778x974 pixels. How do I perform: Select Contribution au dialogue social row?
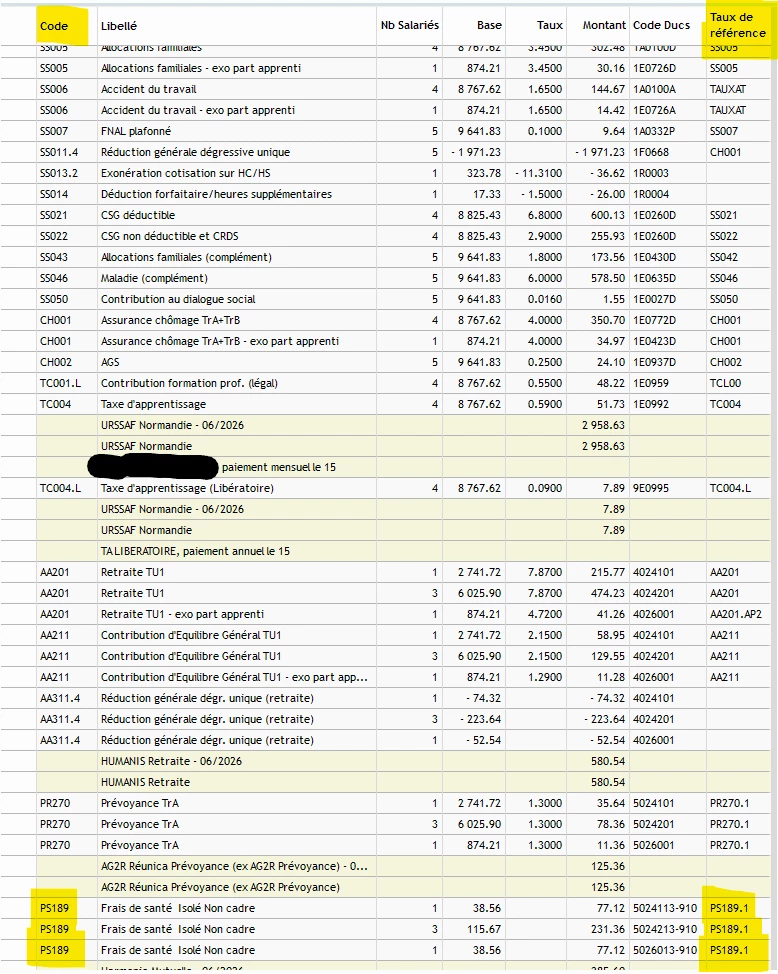pyautogui.click(x=385, y=299)
